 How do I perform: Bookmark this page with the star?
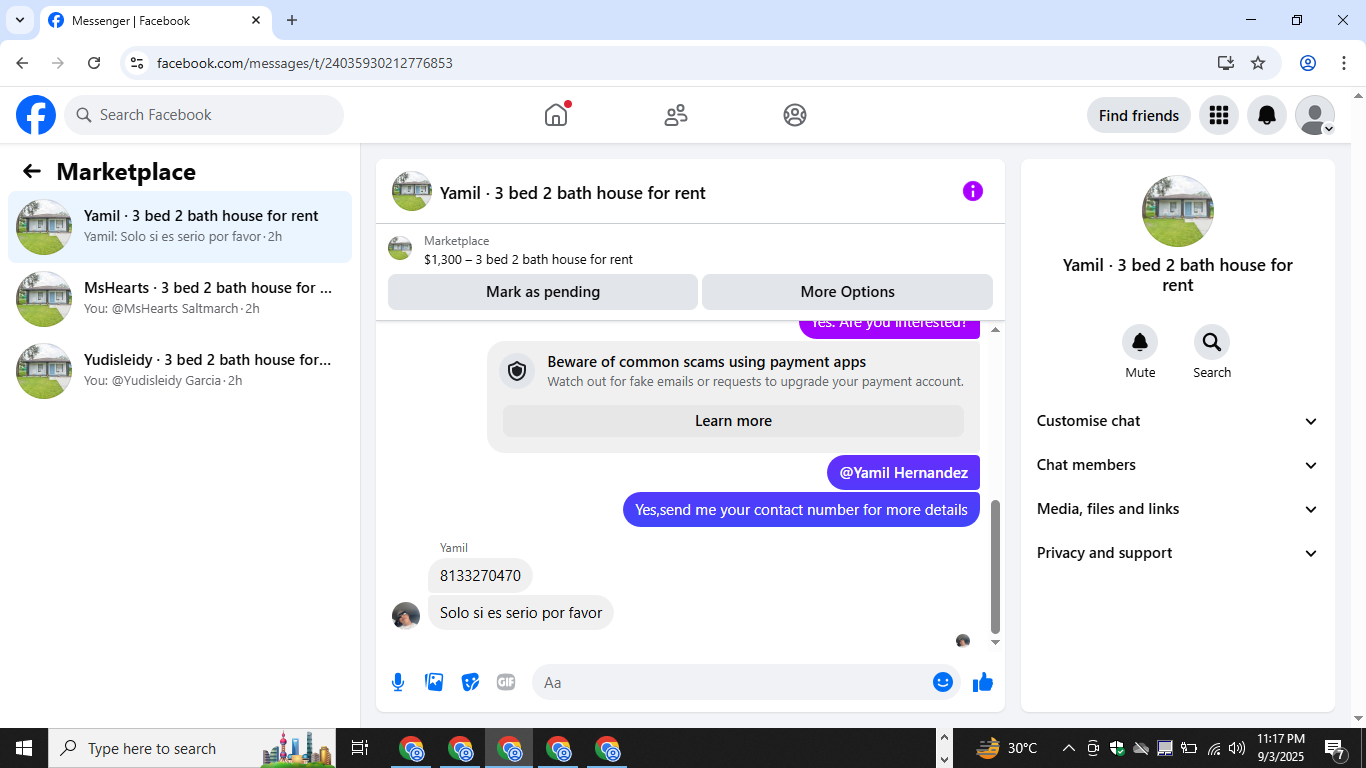click(1258, 63)
